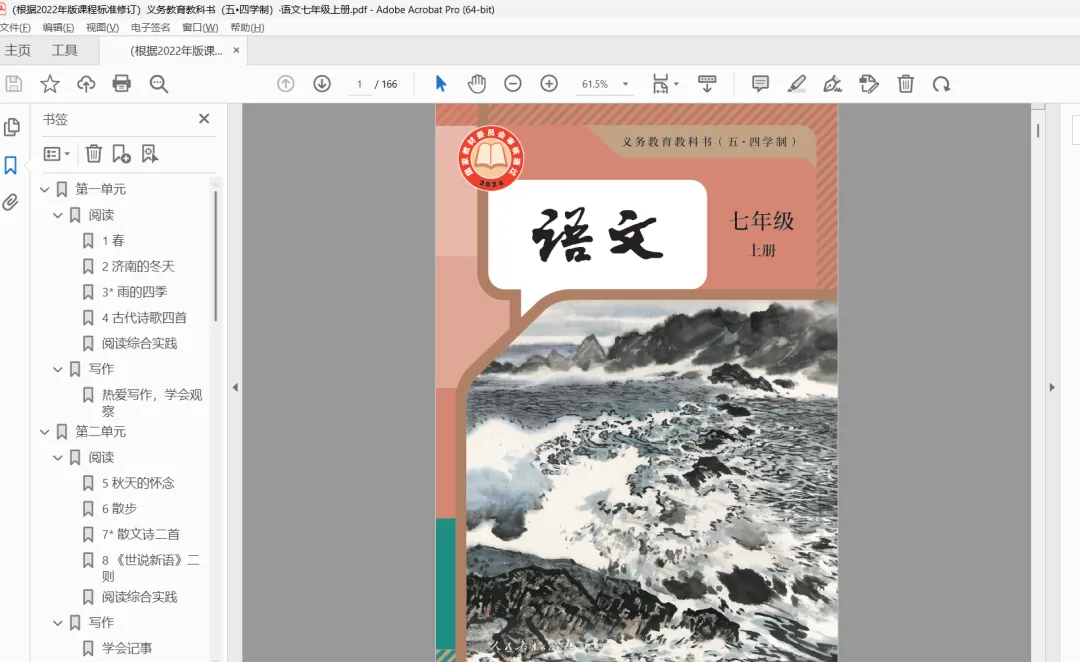Viewport: 1080px width, 662px height.
Task: Click the current page number field
Action: point(360,84)
